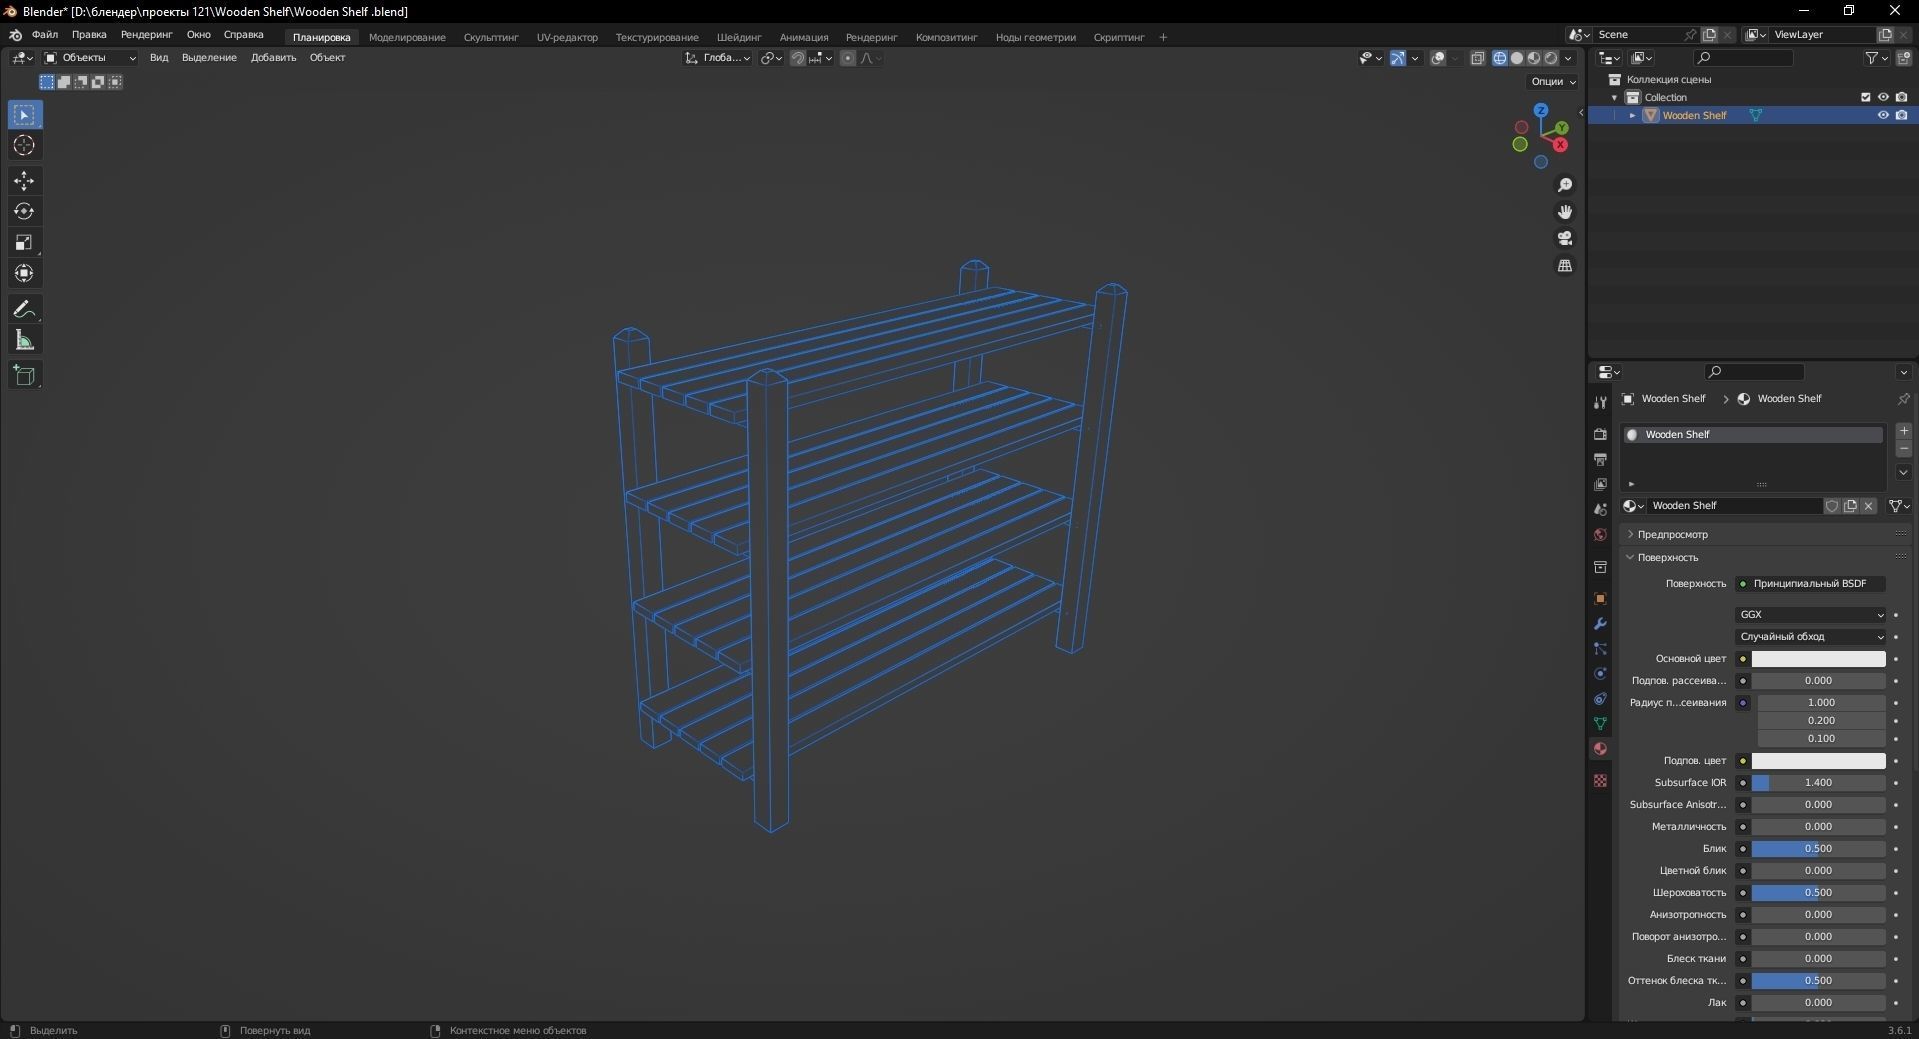Screen dimensions: 1919x1039
Task: Open the Object Data mesh tab
Action: pyautogui.click(x=1600, y=723)
